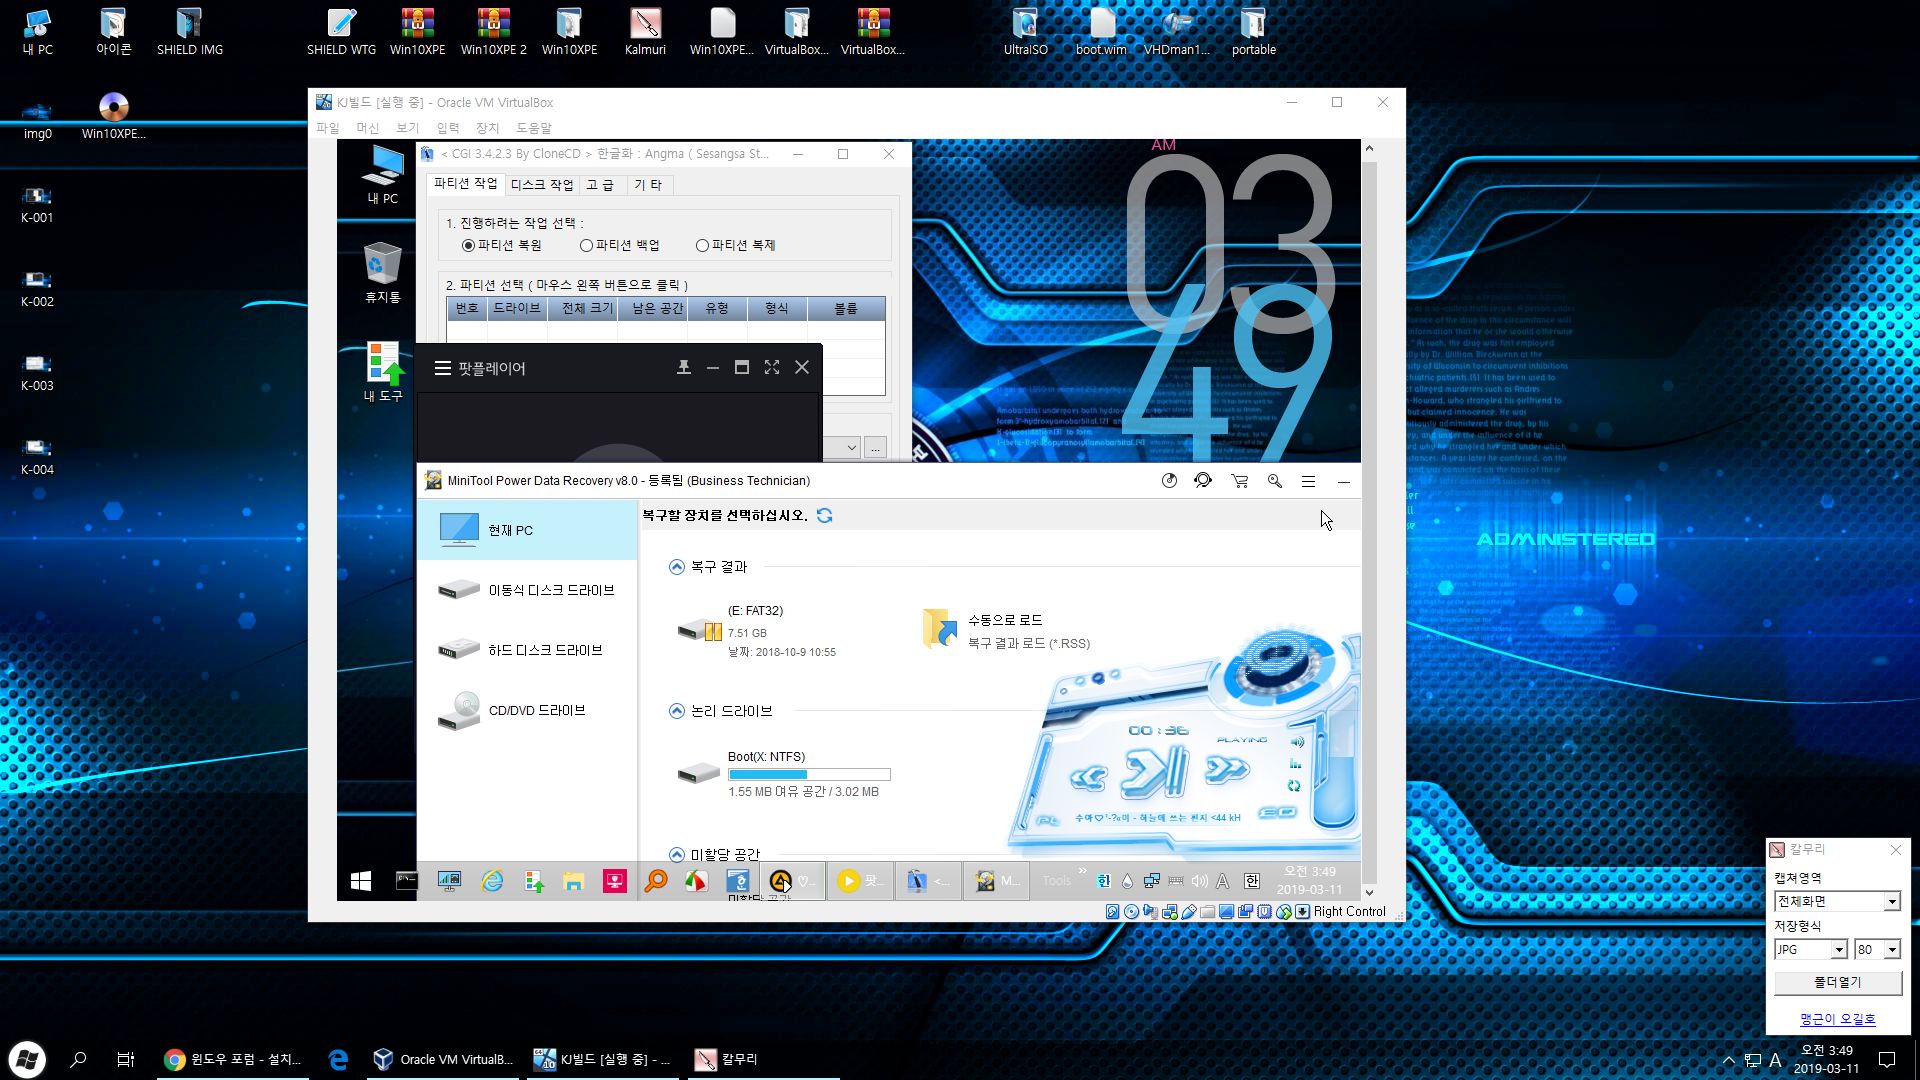Screen dimensions: 1920x1080
Task: Pin 팟플레이어 window on top
Action: click(684, 367)
